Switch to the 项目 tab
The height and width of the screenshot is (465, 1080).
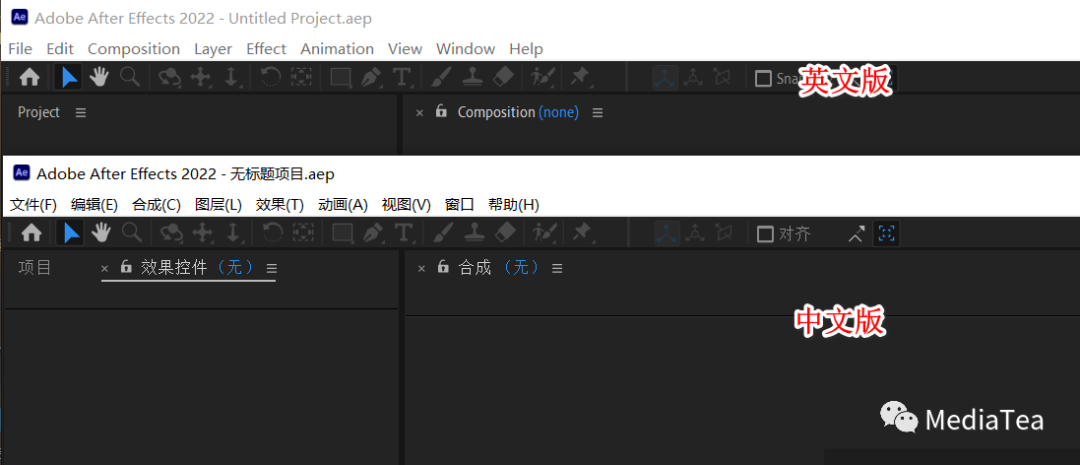tap(35, 267)
